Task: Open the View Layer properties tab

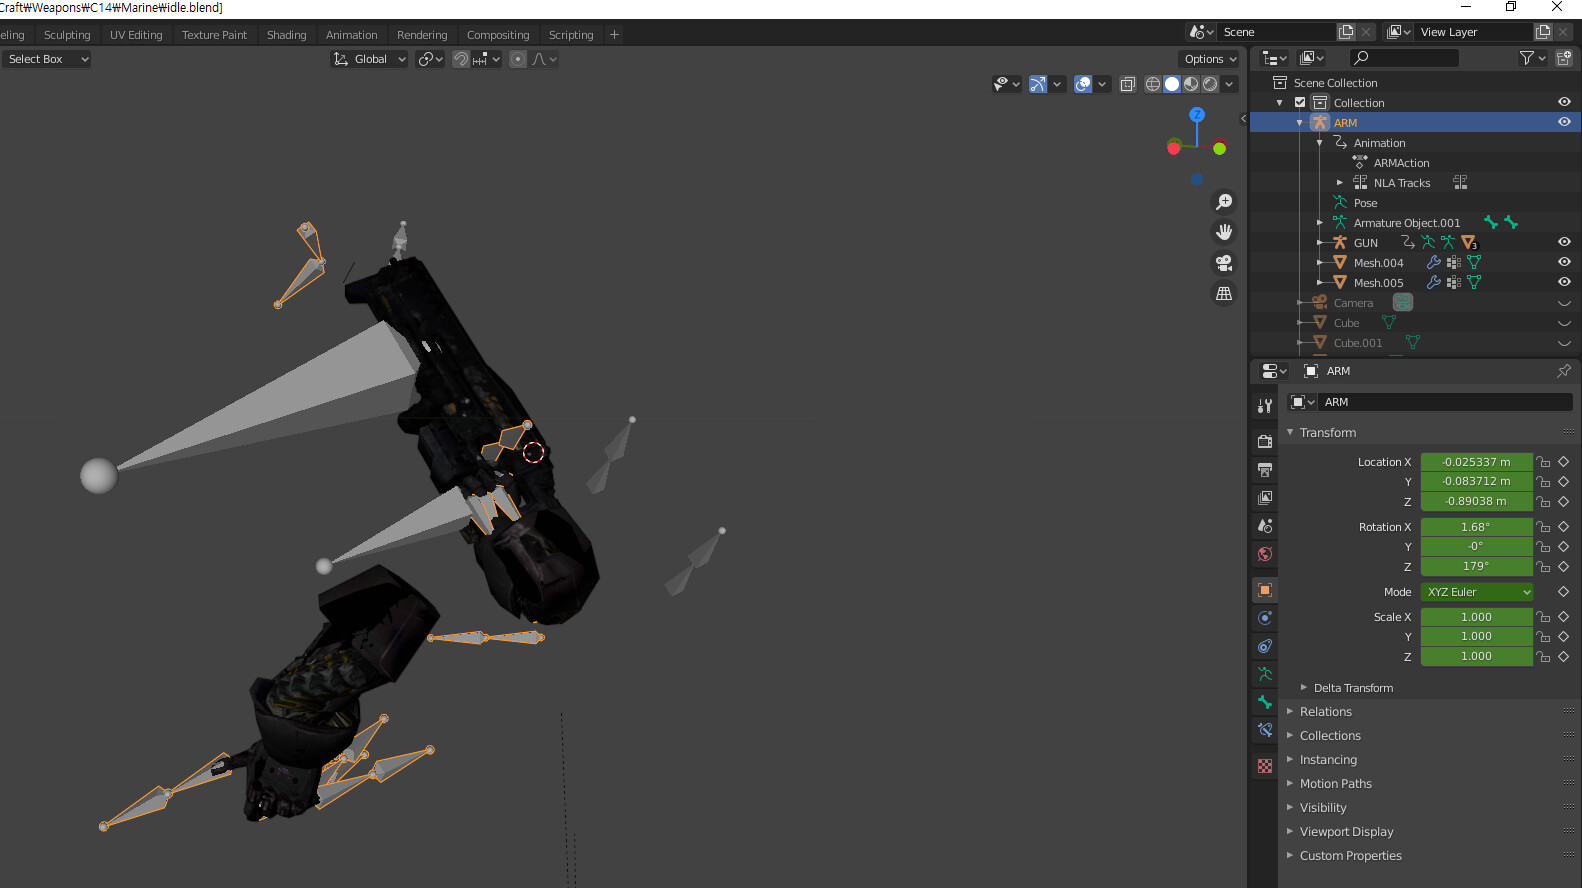Action: tap(1265, 497)
